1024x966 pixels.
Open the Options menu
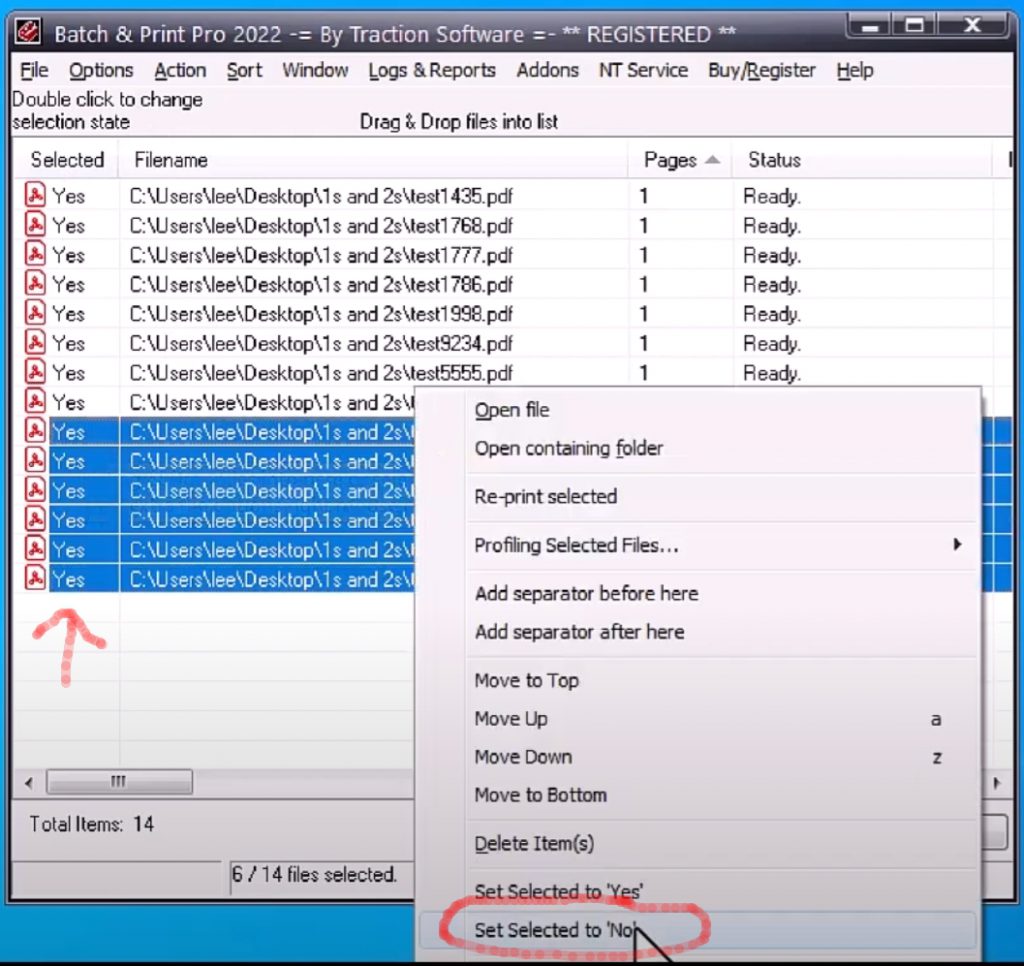click(x=101, y=70)
